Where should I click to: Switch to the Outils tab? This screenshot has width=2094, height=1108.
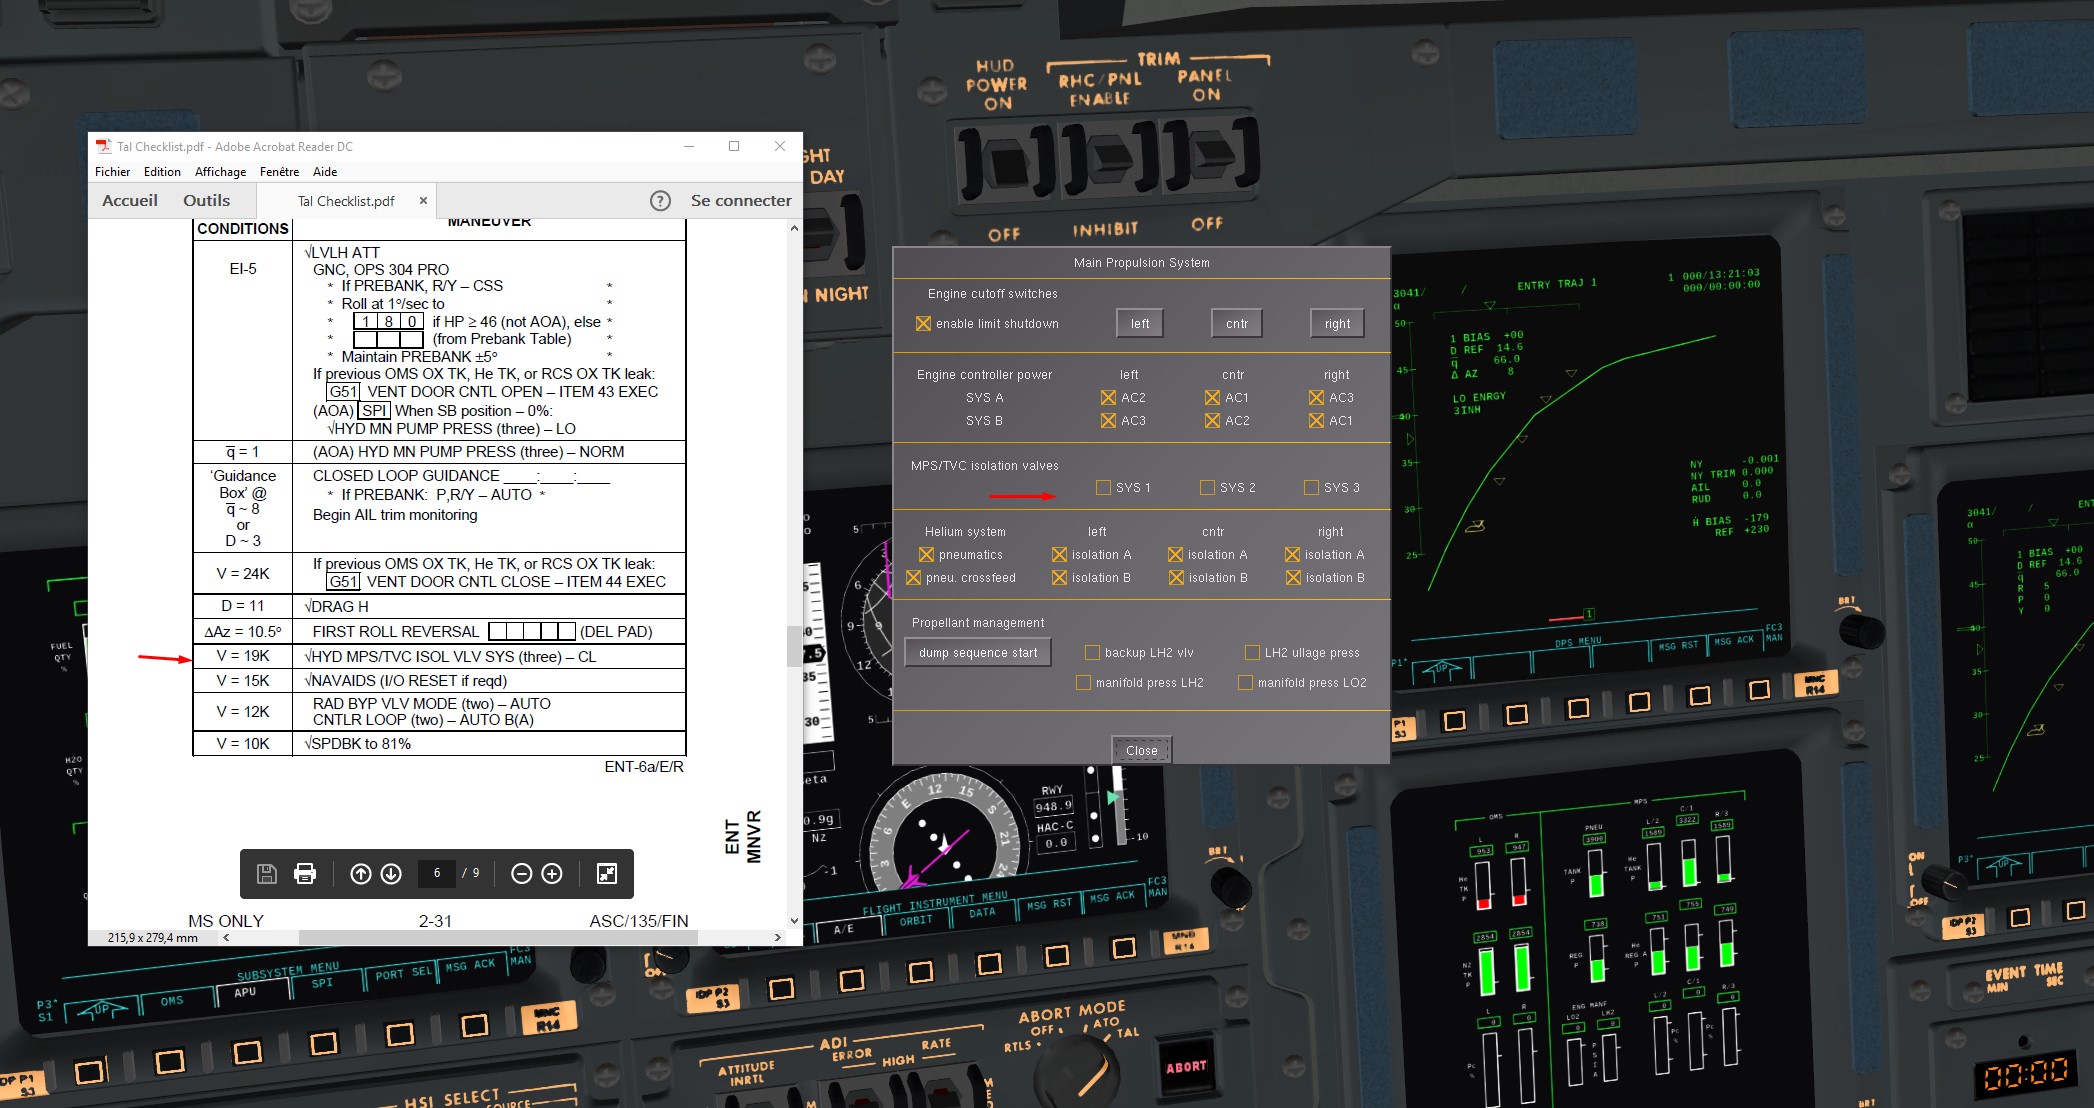pos(206,201)
